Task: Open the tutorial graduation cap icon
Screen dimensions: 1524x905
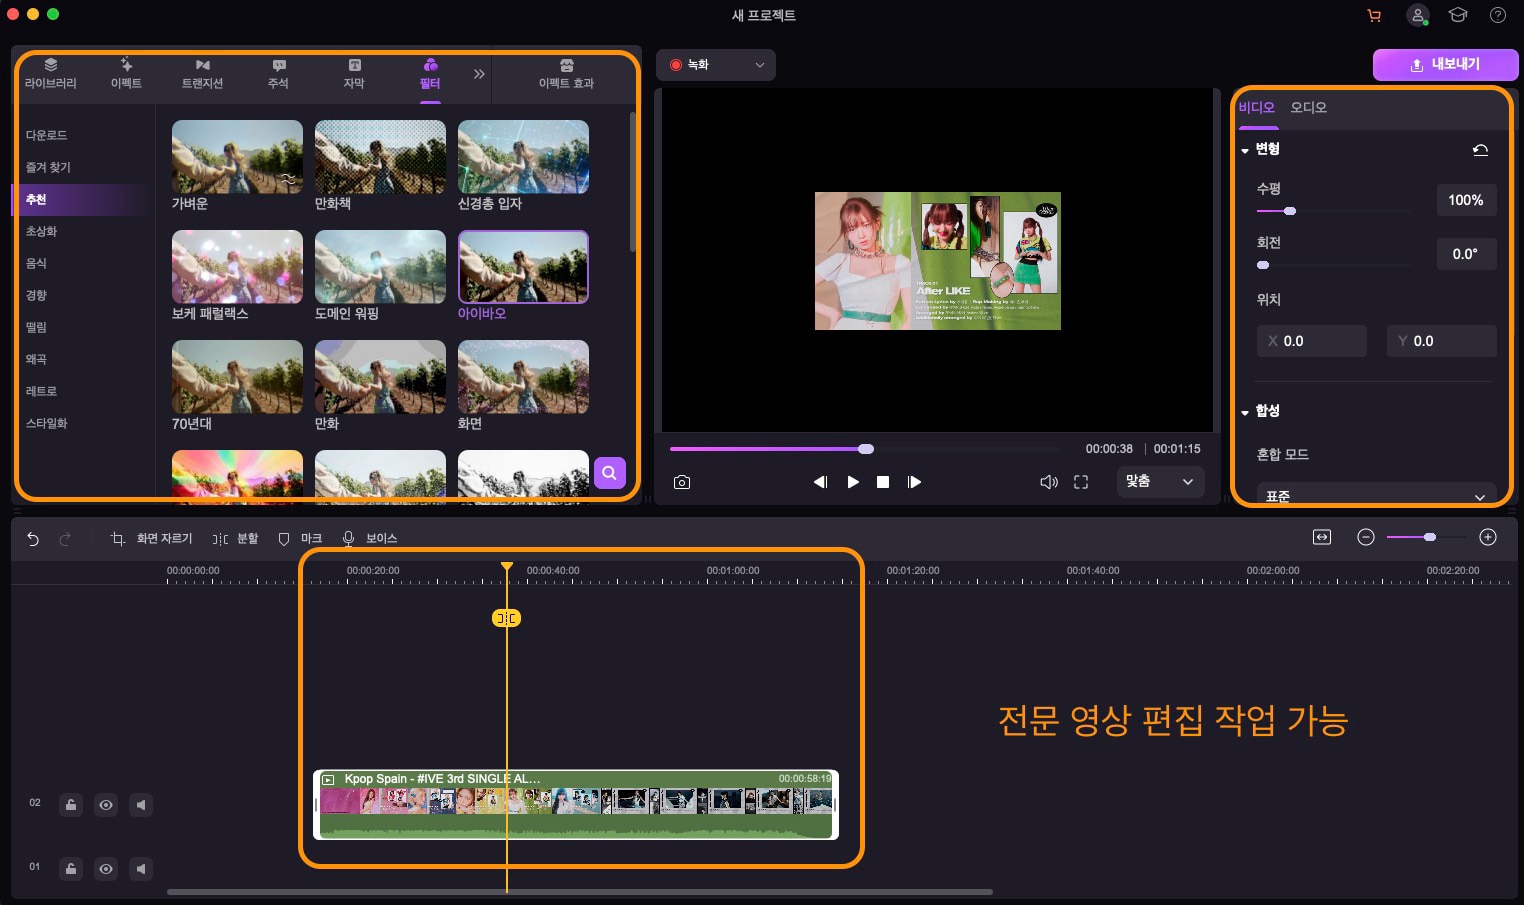Action: tap(1458, 15)
